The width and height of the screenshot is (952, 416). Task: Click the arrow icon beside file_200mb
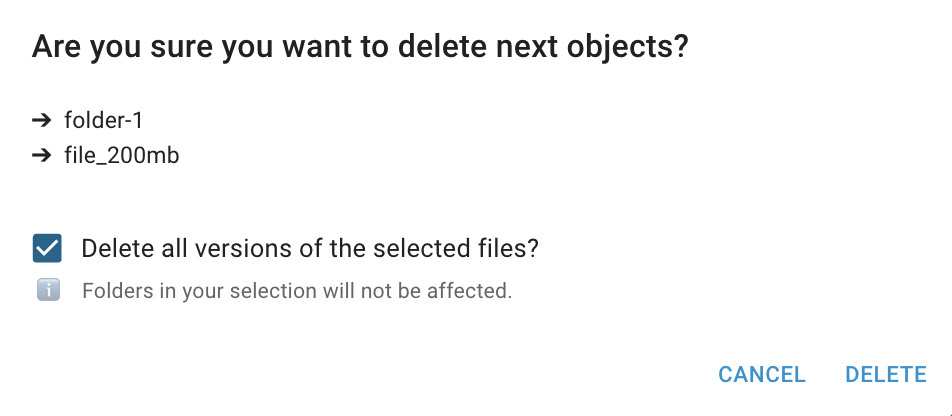point(41,155)
